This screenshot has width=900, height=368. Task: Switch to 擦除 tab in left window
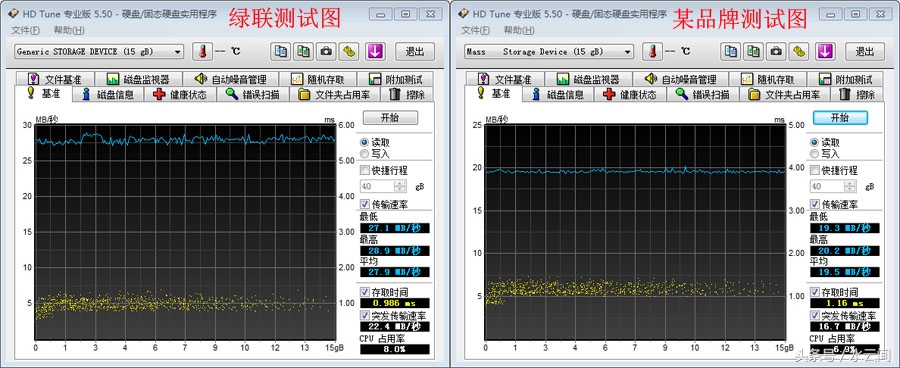[407, 95]
